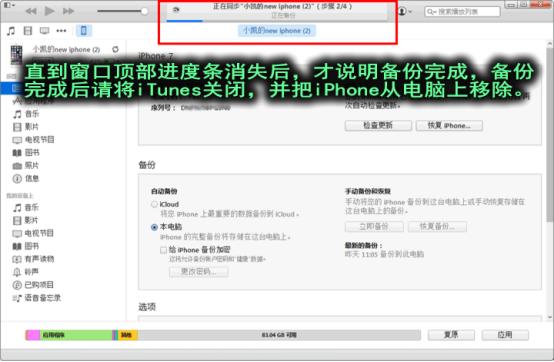The image size is (554, 362).
Task: Switch to the TV Shows library icon
Action: coord(45,31)
